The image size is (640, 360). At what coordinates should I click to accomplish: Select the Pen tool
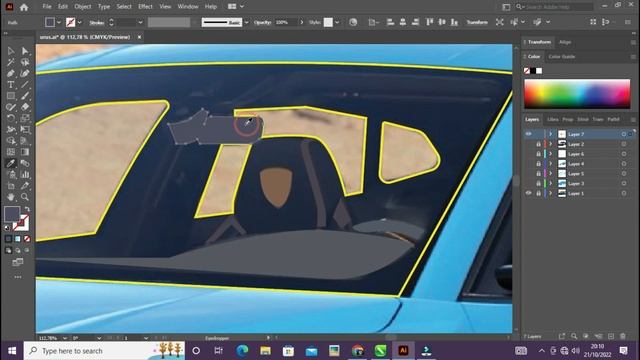(x=11, y=73)
